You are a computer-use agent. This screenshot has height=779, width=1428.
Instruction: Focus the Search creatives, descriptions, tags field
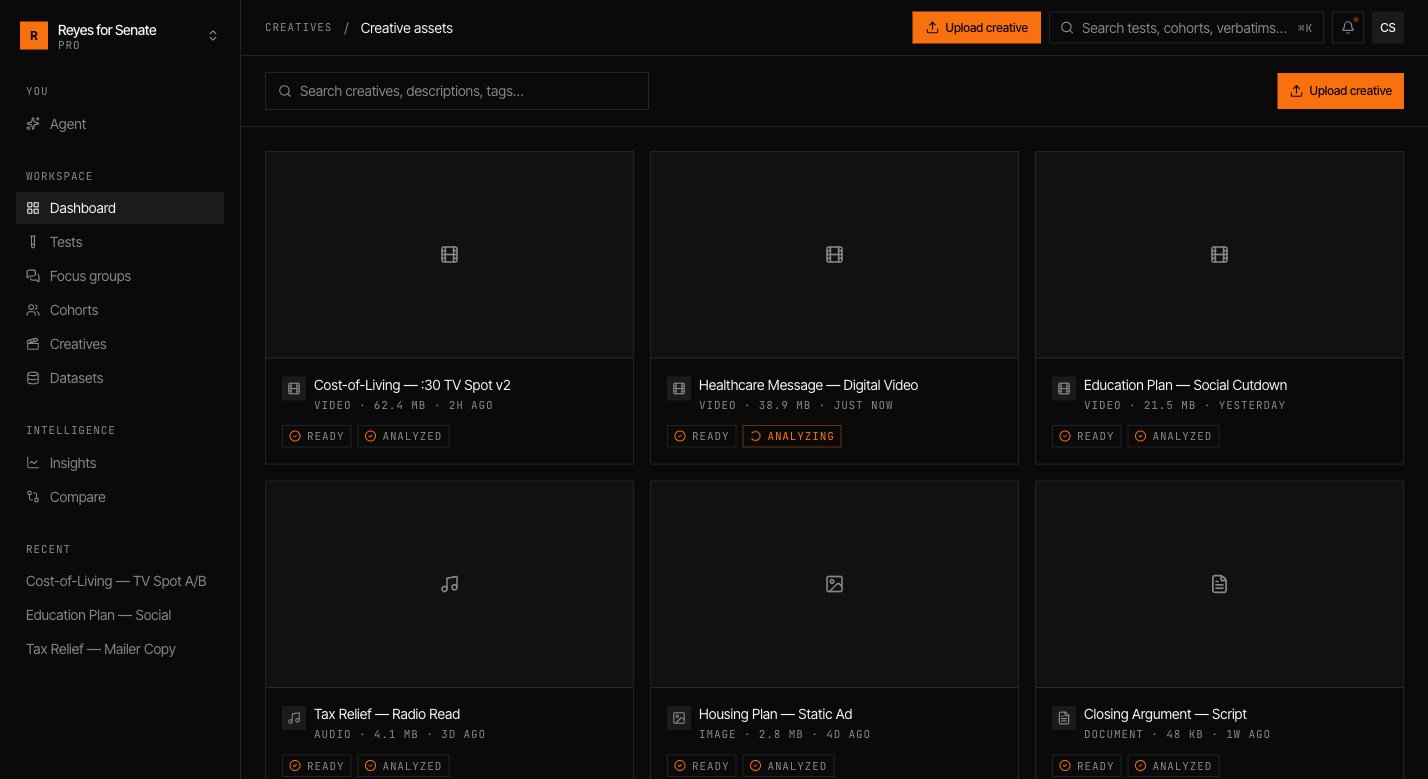(457, 91)
